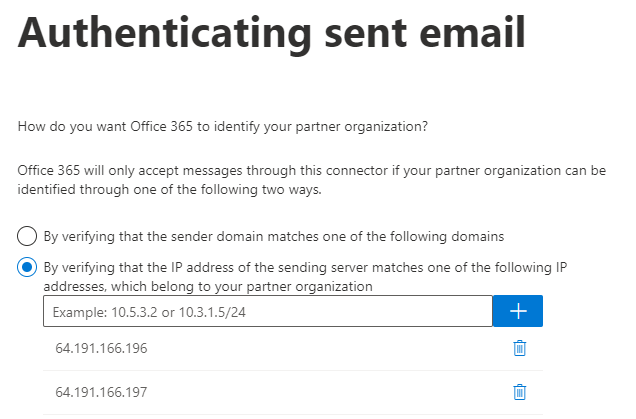Choose the IP address verification radio button
This screenshot has width=636, height=419.
[27, 267]
